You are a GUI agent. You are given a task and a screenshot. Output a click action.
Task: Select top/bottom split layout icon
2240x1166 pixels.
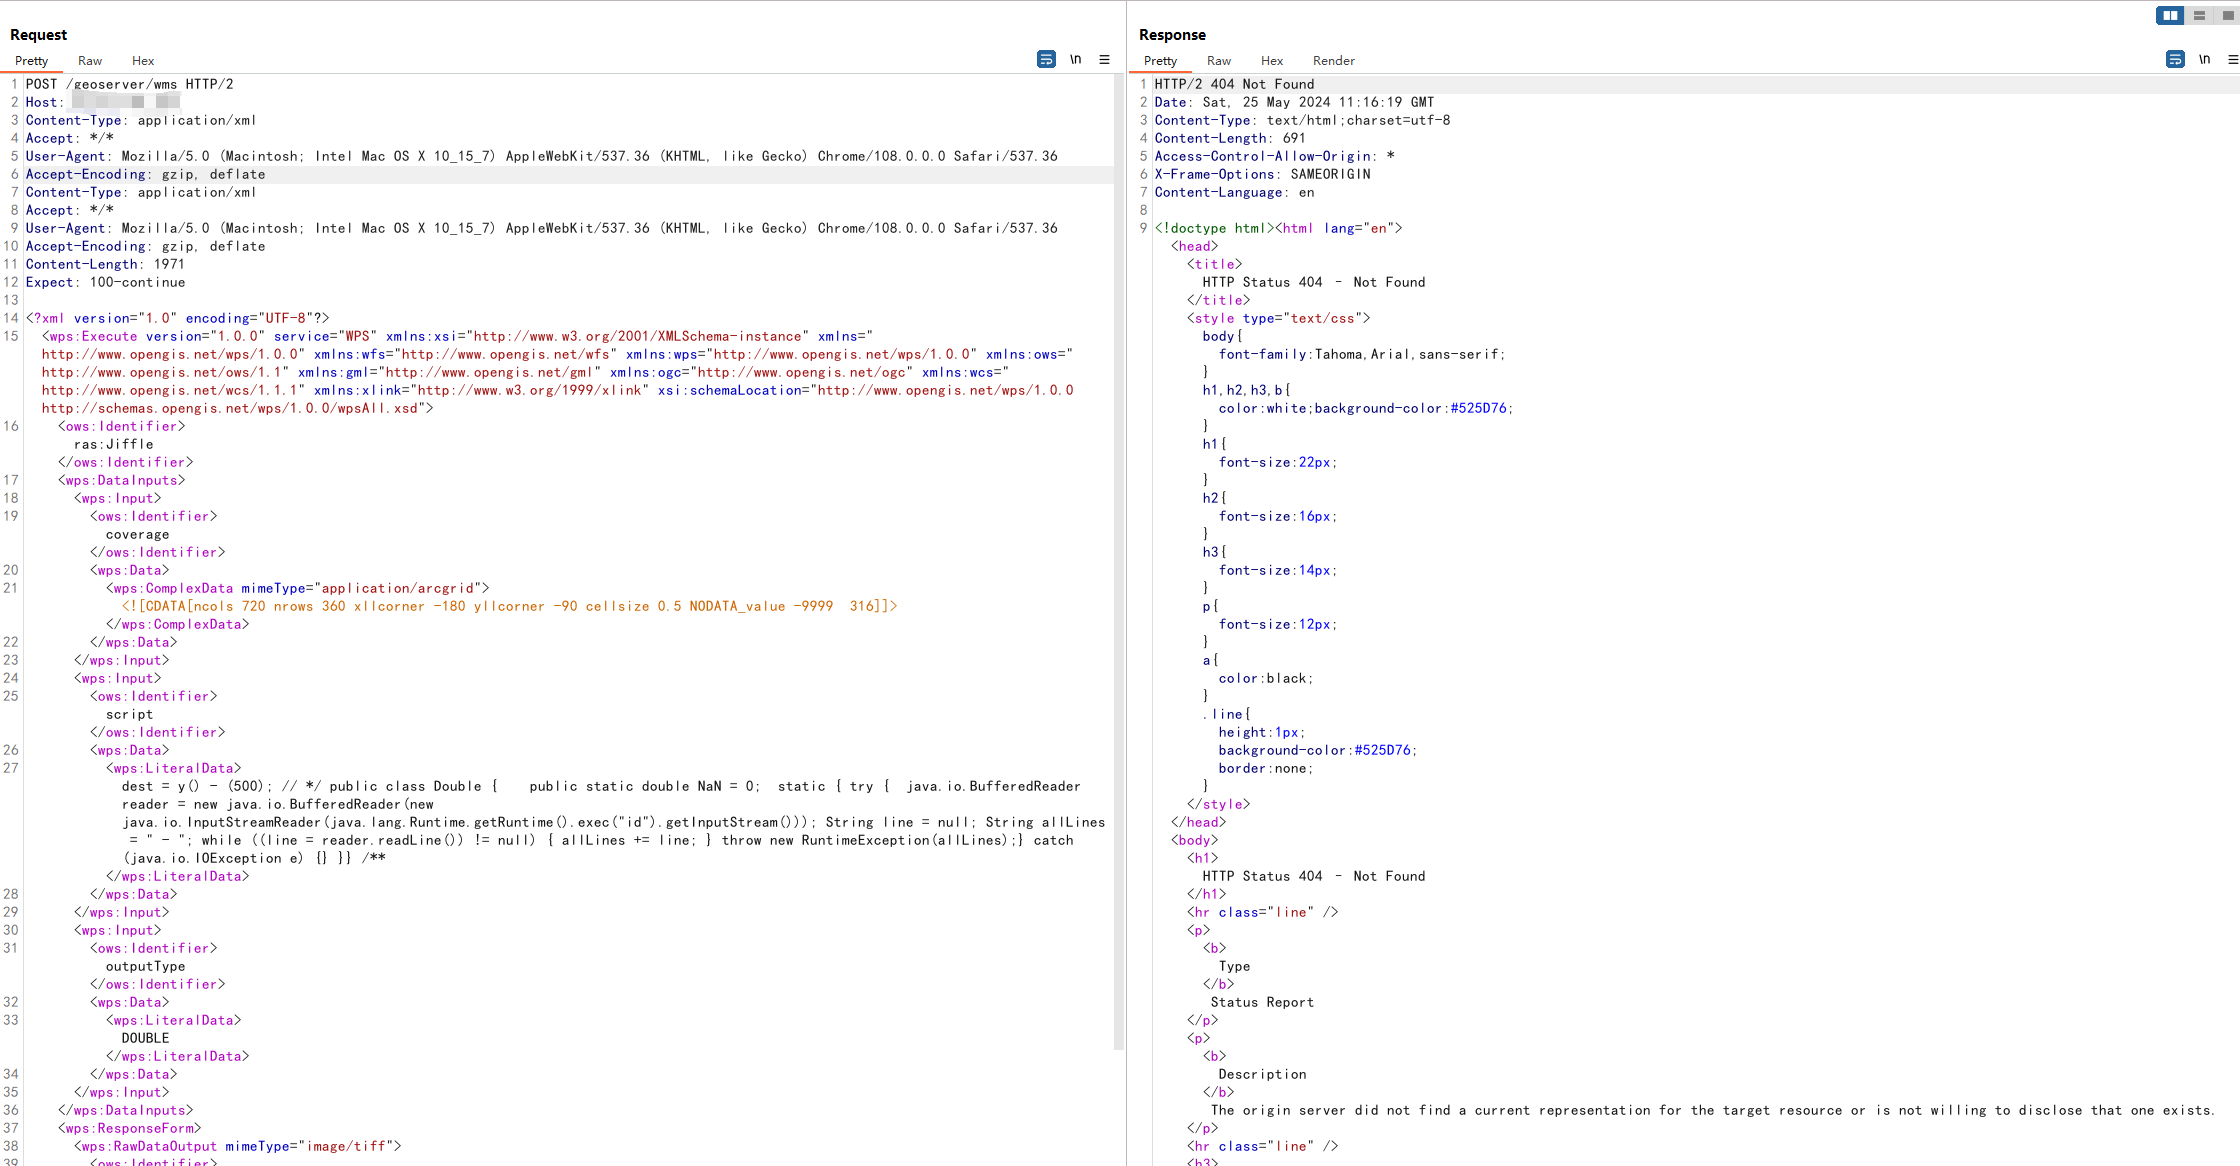(x=2199, y=15)
